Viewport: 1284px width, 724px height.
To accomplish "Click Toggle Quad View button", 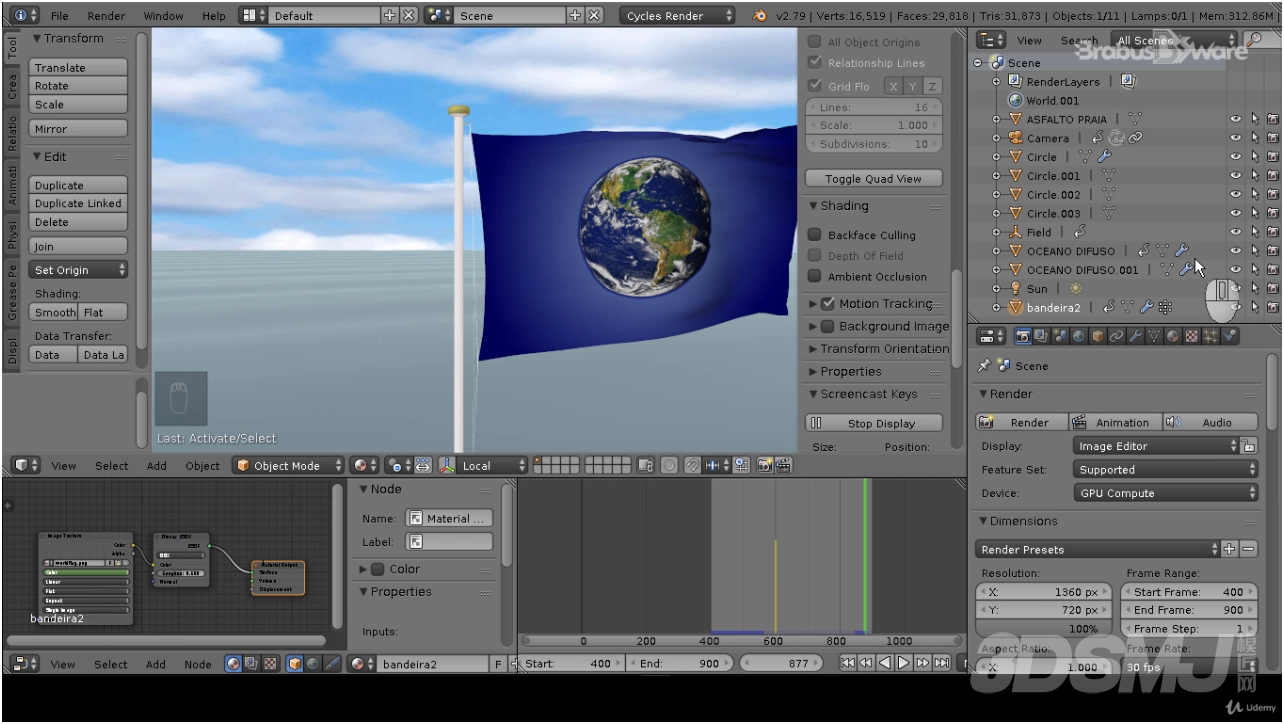I will click(x=873, y=179).
